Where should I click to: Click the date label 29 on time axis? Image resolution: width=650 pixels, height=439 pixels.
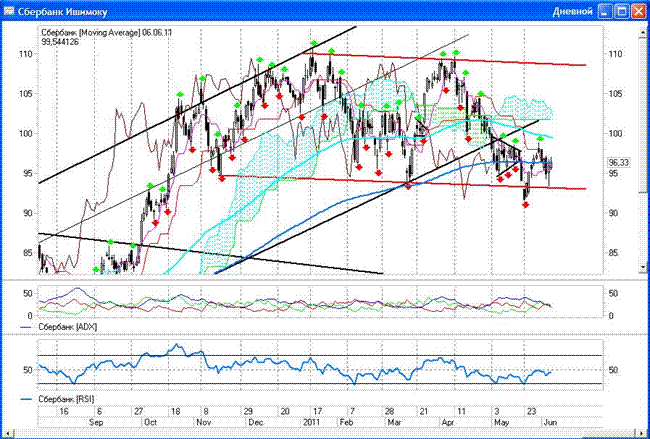pos(248,412)
